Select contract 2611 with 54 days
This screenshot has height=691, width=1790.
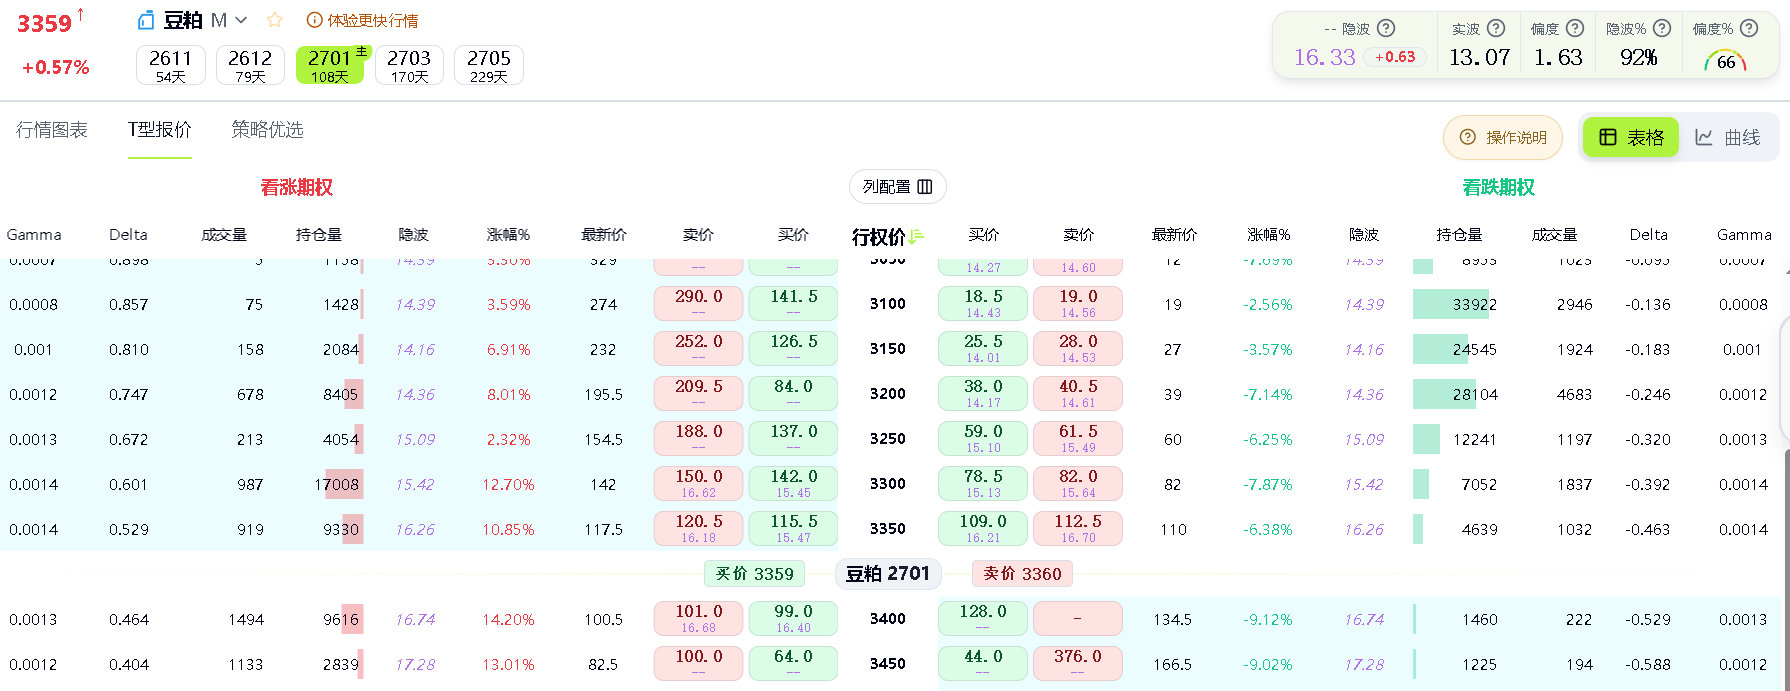(x=170, y=65)
